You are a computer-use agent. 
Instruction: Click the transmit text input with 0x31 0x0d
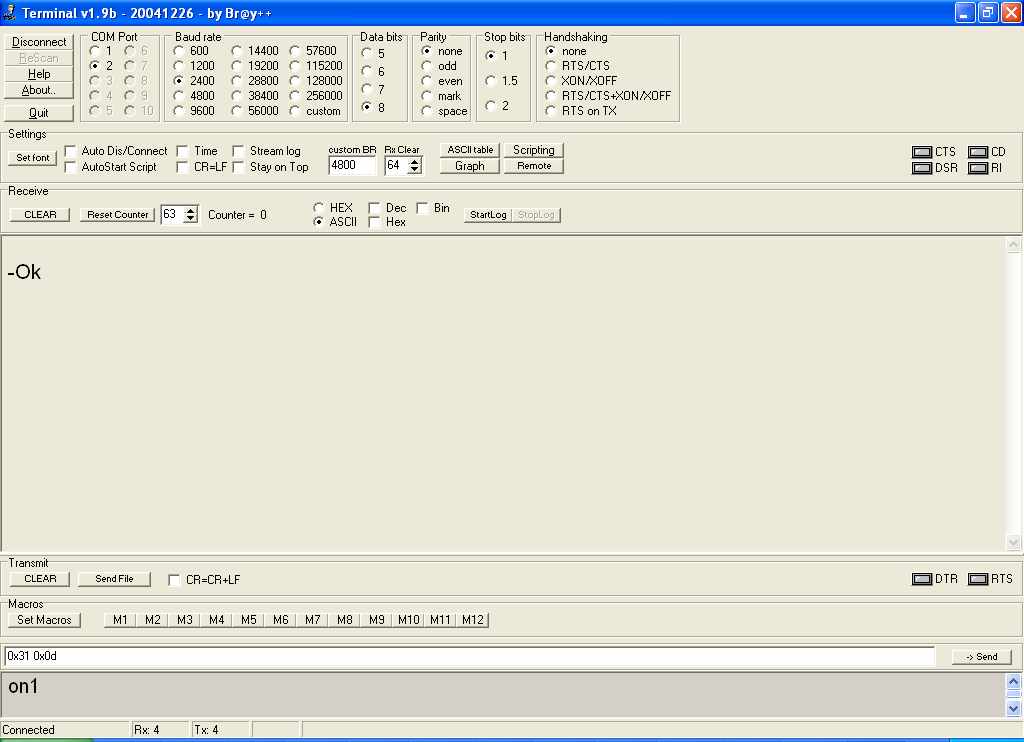click(470, 656)
